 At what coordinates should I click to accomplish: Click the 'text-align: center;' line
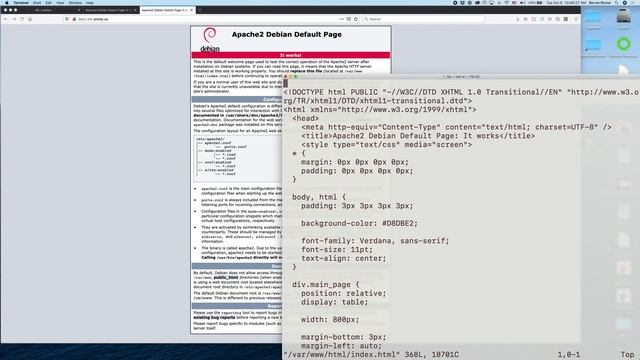[344, 258]
